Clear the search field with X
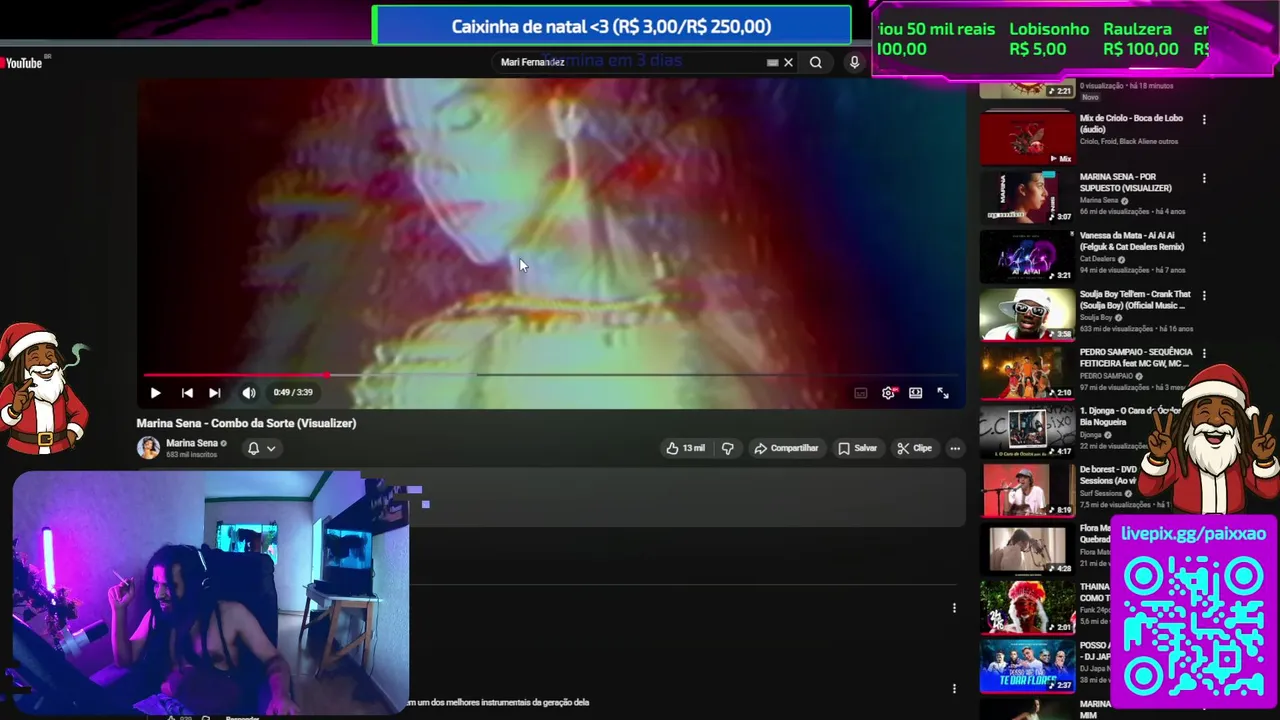Image resolution: width=1280 pixels, height=720 pixels. pyautogui.click(x=788, y=62)
